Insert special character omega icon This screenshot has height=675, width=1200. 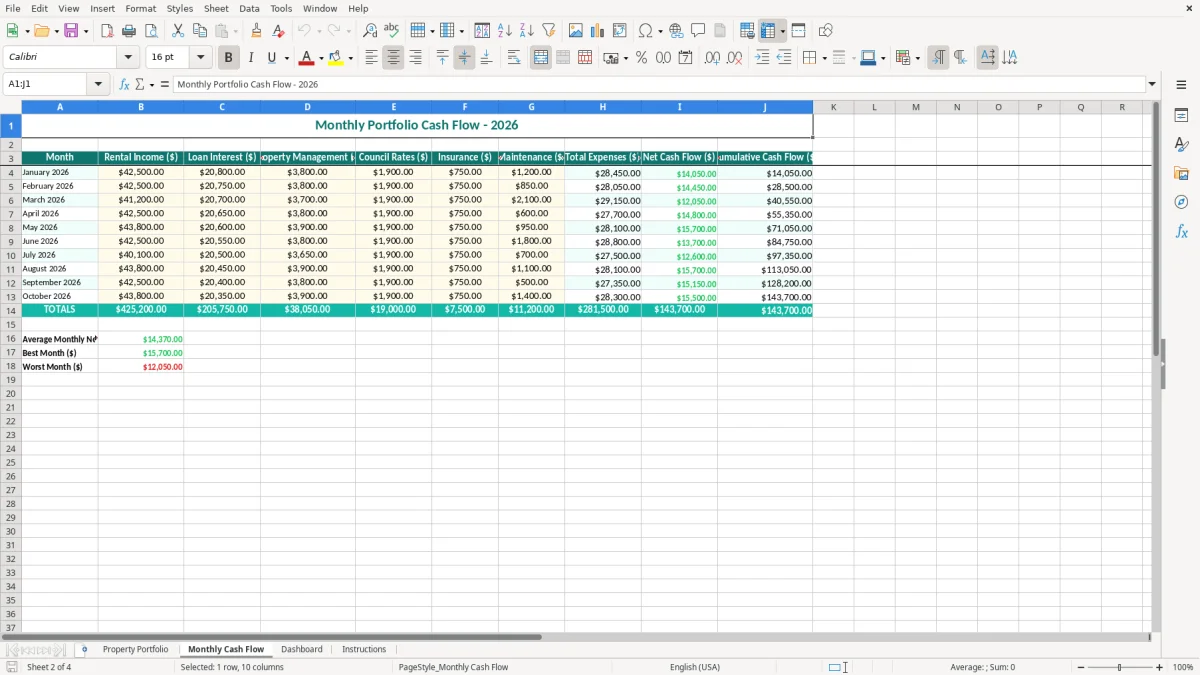tap(645, 31)
